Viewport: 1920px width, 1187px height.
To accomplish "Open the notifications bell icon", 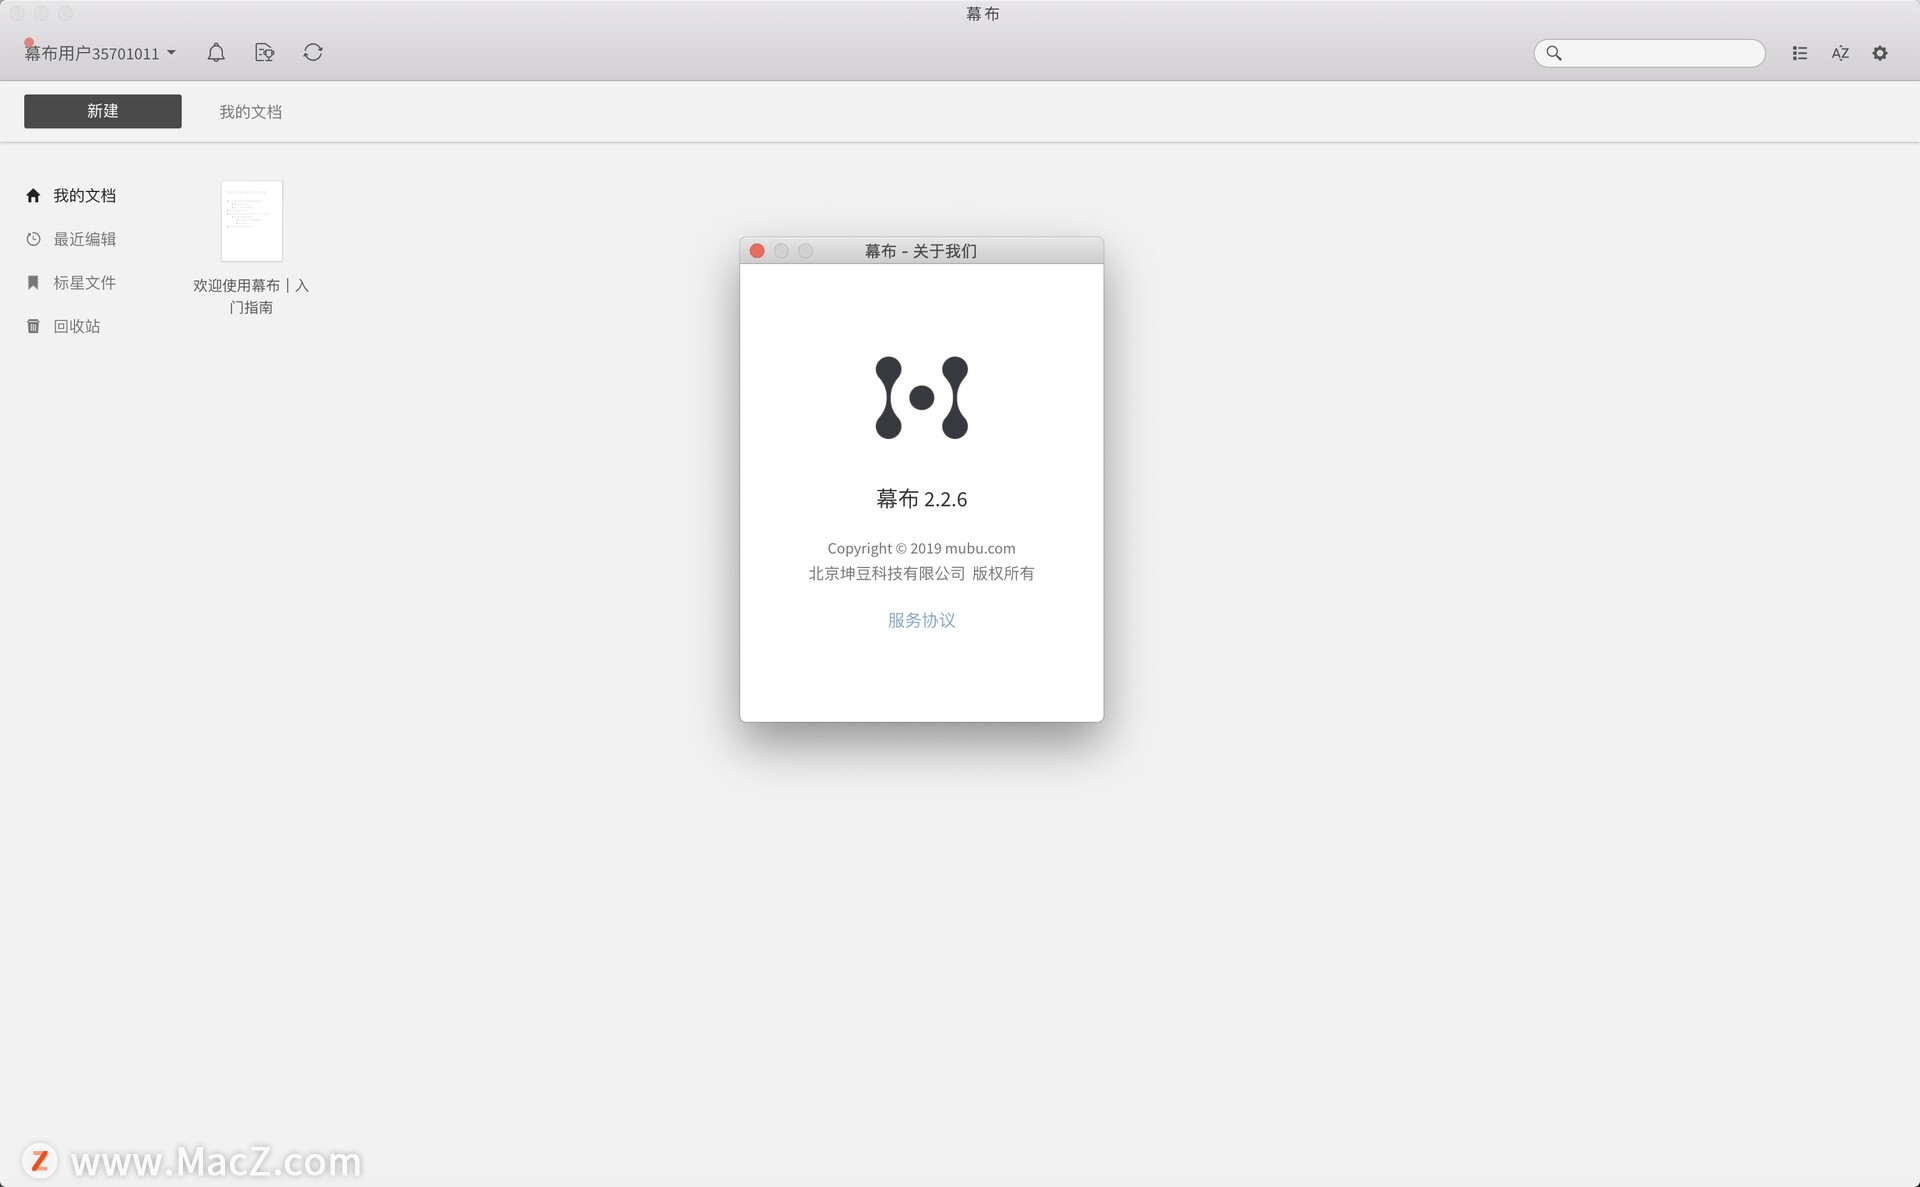I will click(x=216, y=53).
